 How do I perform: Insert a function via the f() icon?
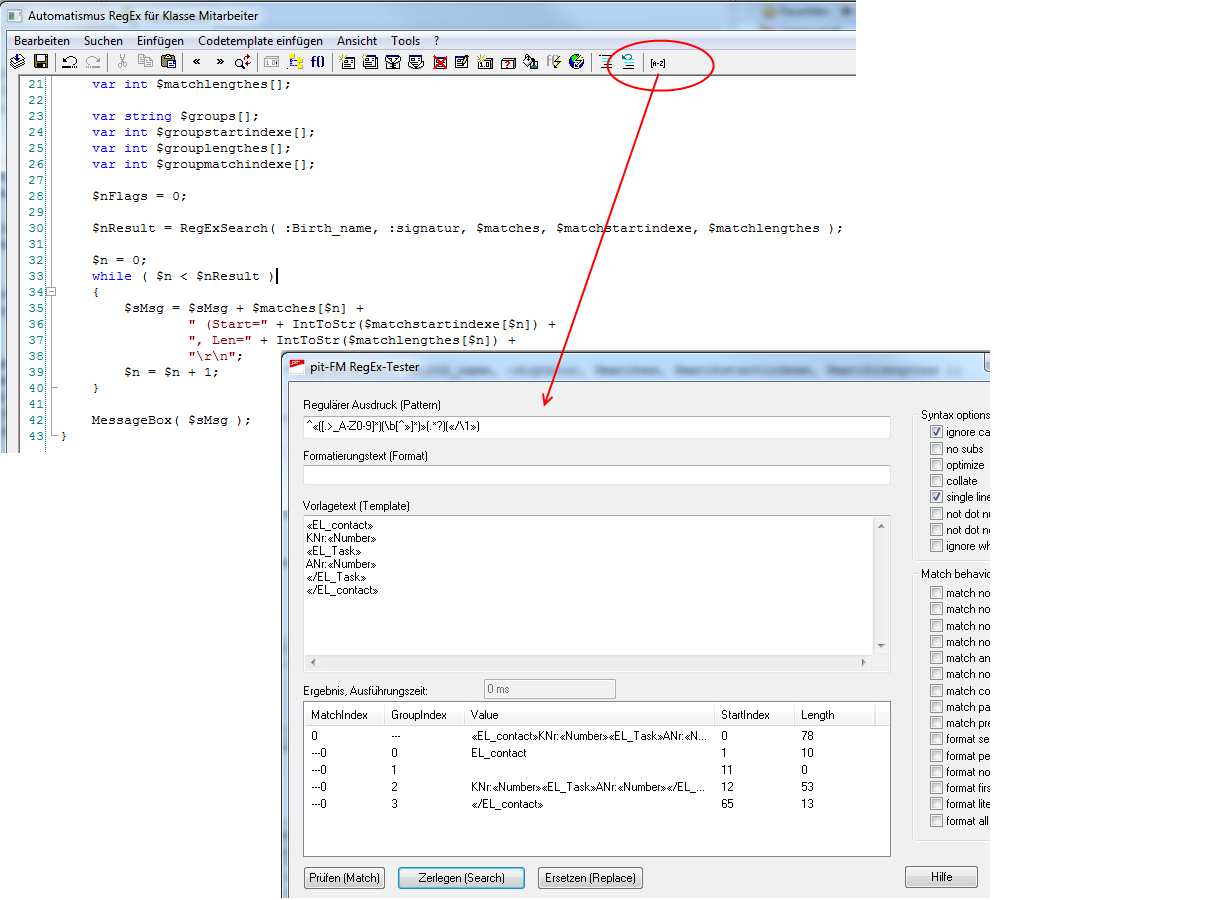(x=318, y=61)
